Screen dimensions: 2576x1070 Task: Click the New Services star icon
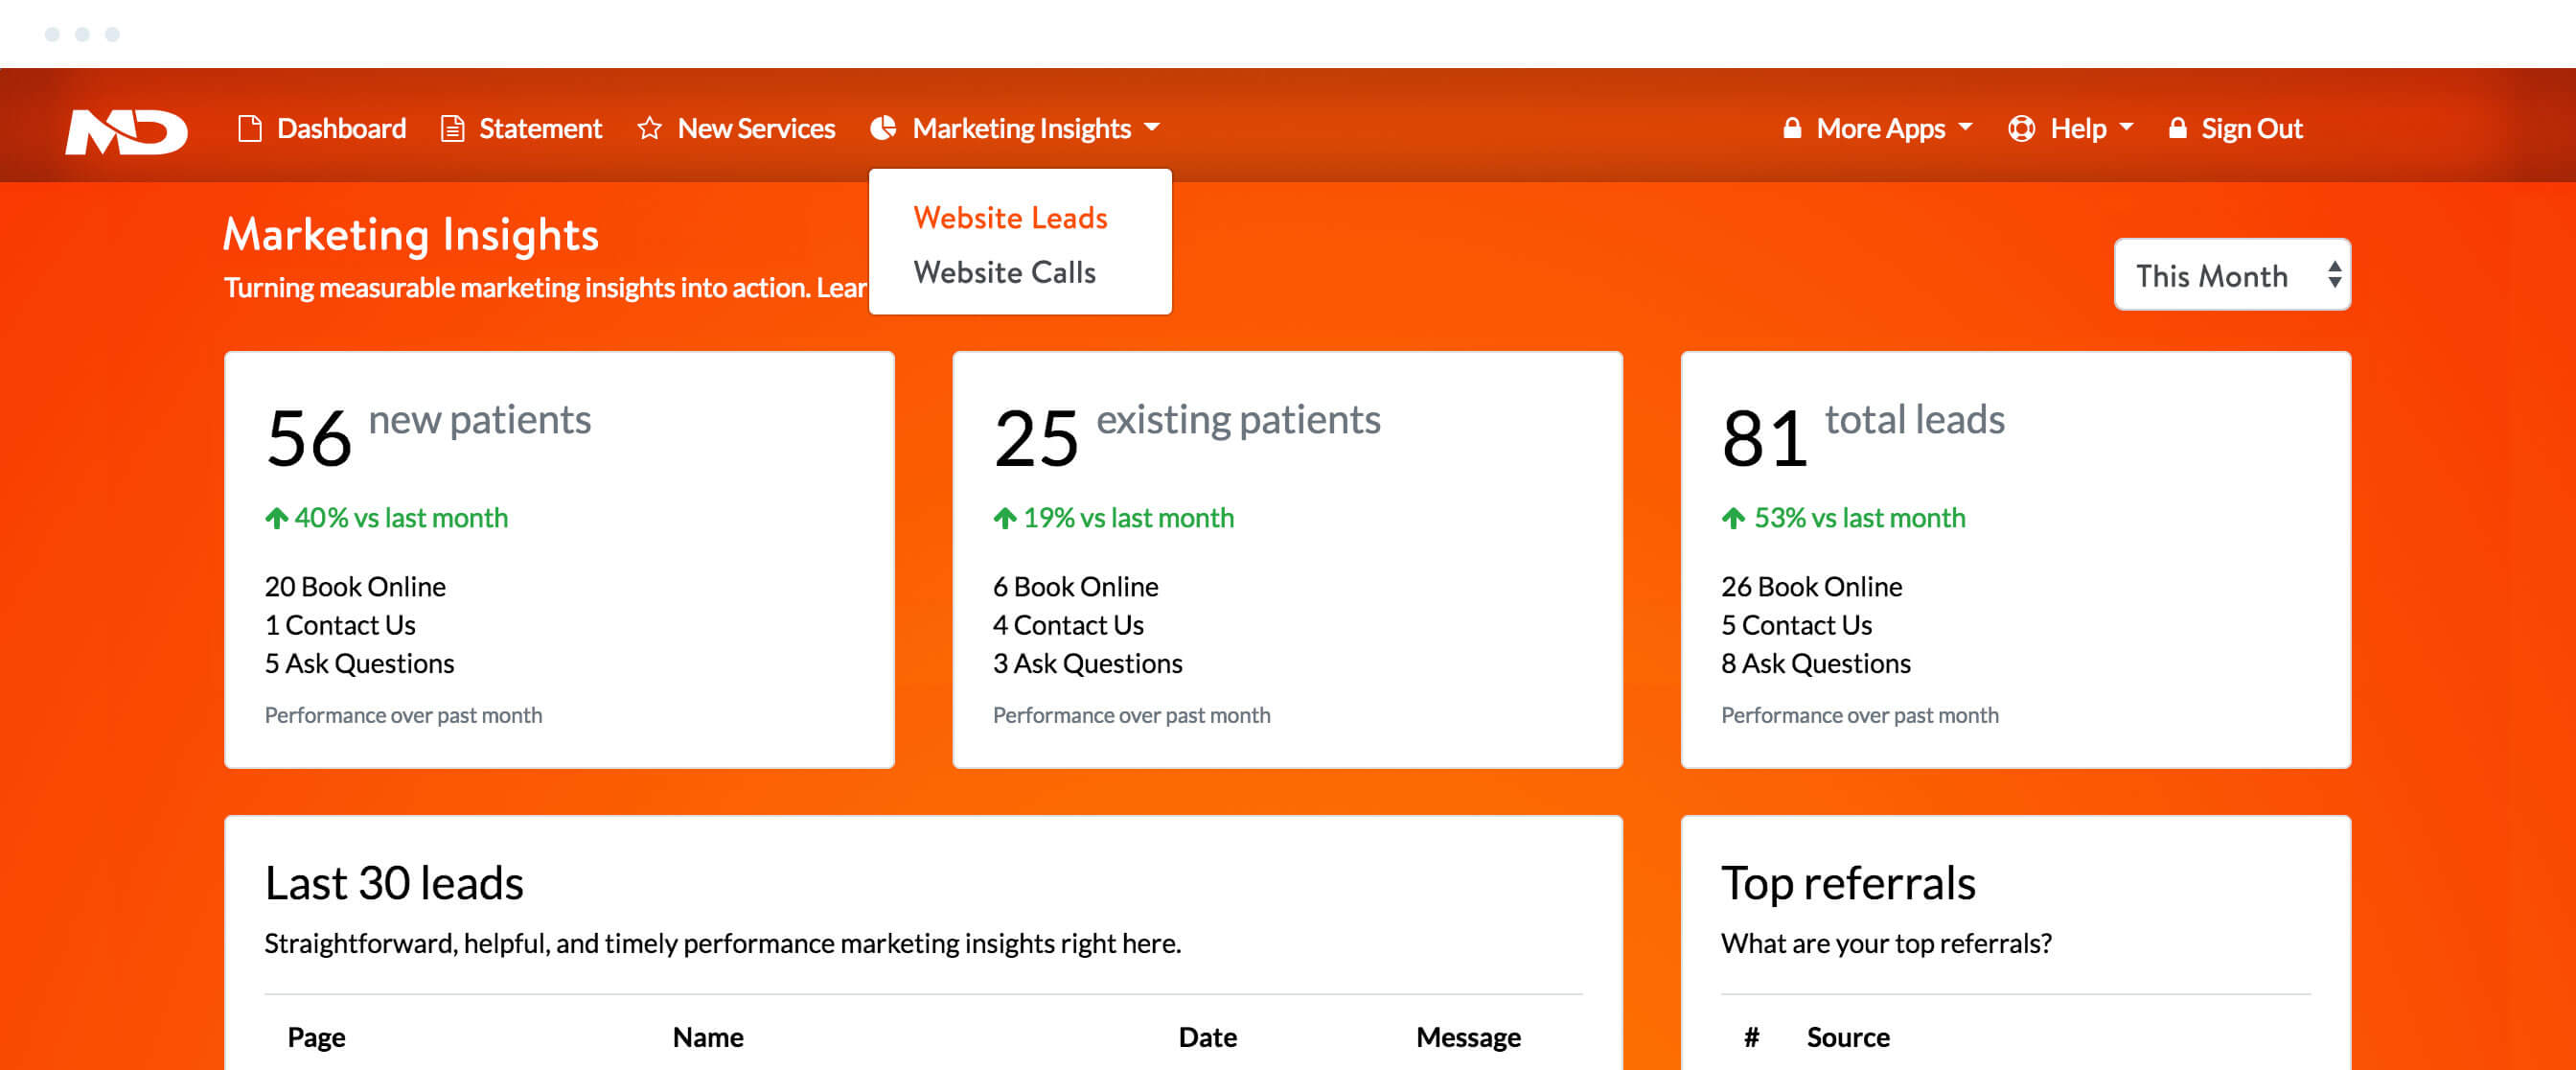649,129
